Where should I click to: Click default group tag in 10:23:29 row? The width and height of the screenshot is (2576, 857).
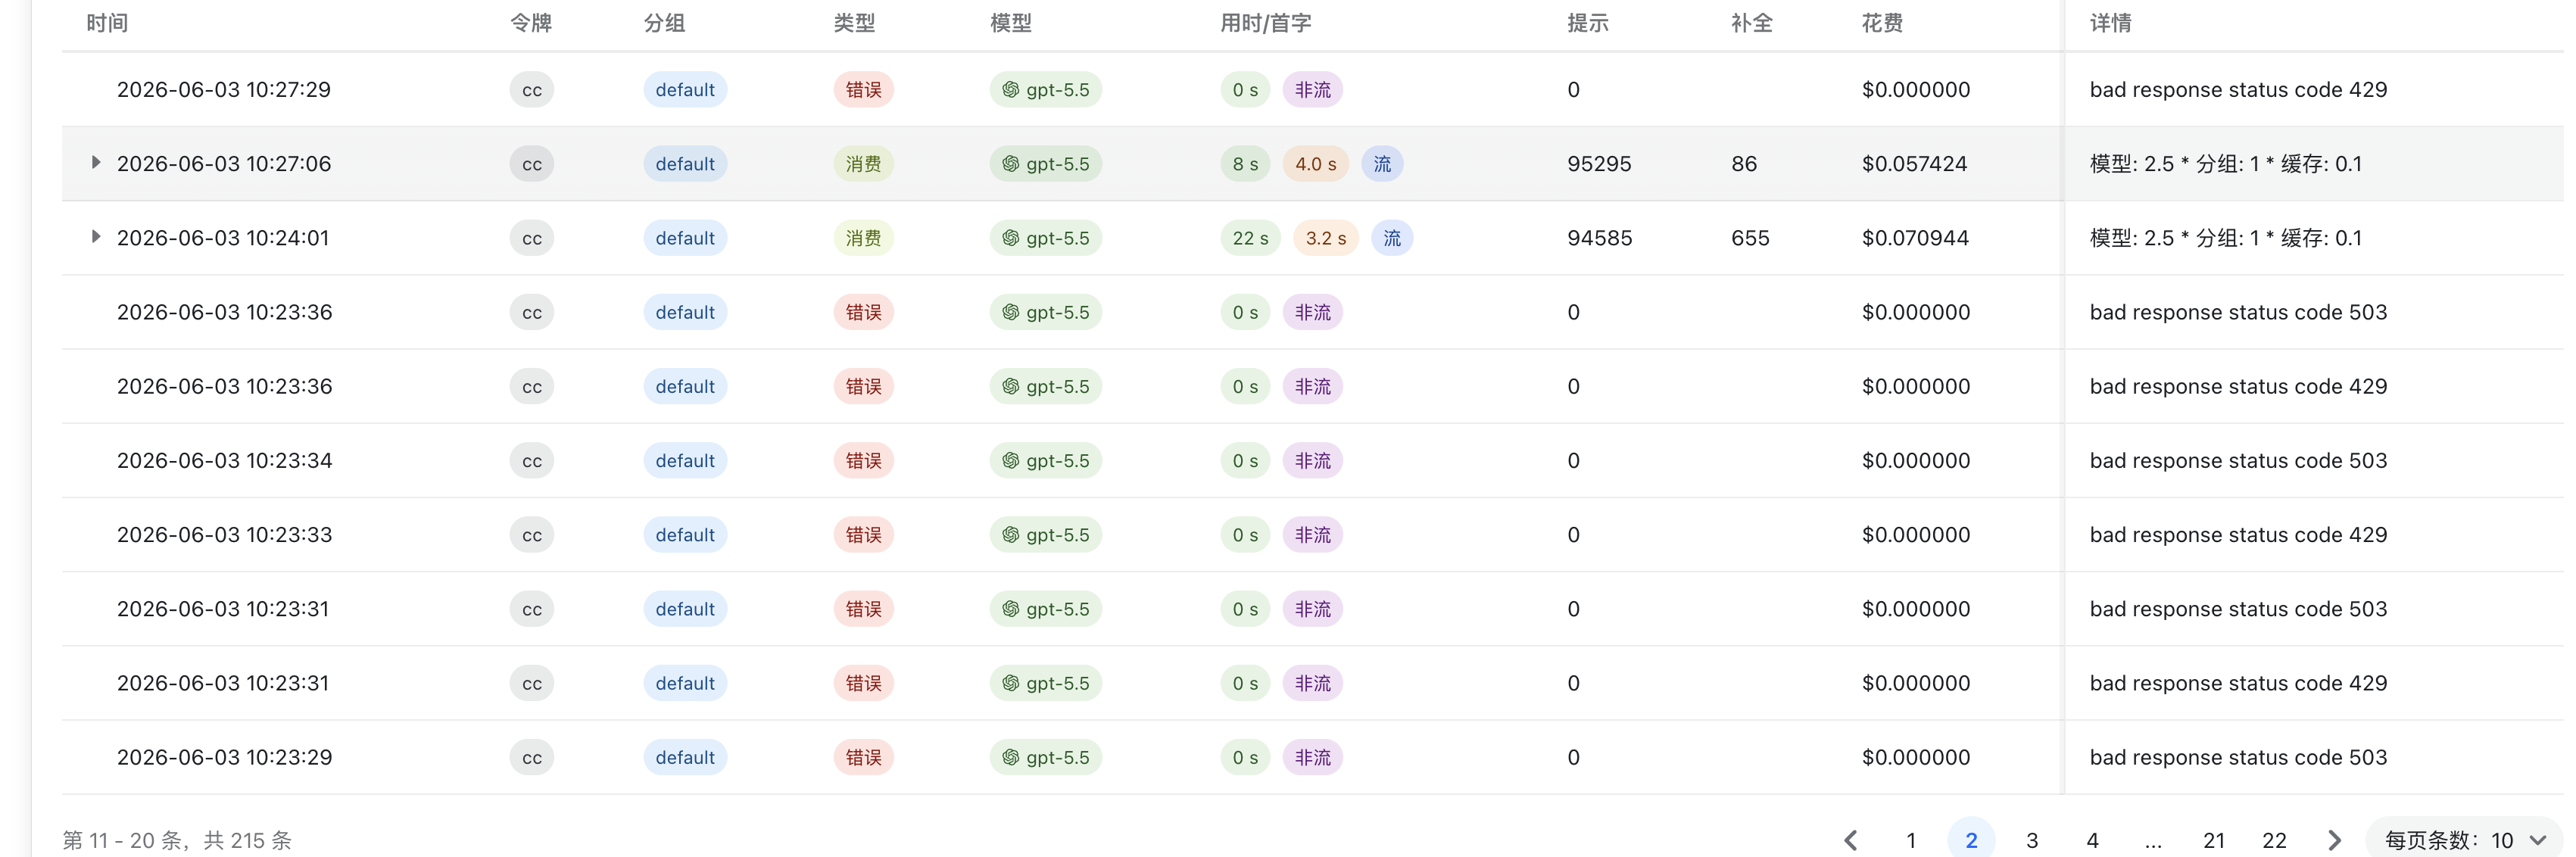pos(685,758)
